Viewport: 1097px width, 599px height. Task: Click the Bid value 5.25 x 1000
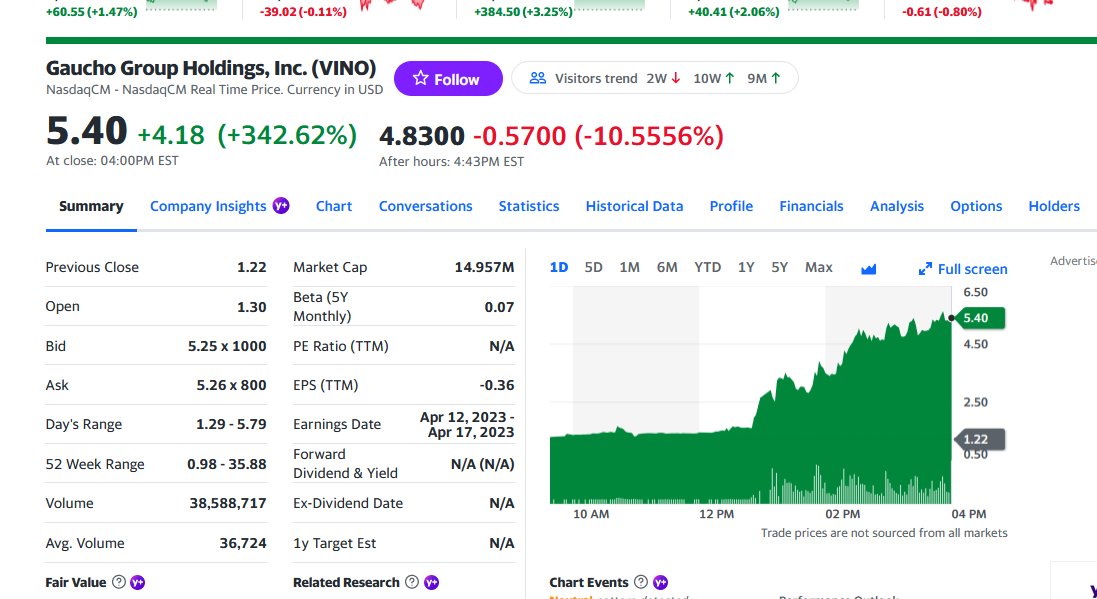point(227,346)
